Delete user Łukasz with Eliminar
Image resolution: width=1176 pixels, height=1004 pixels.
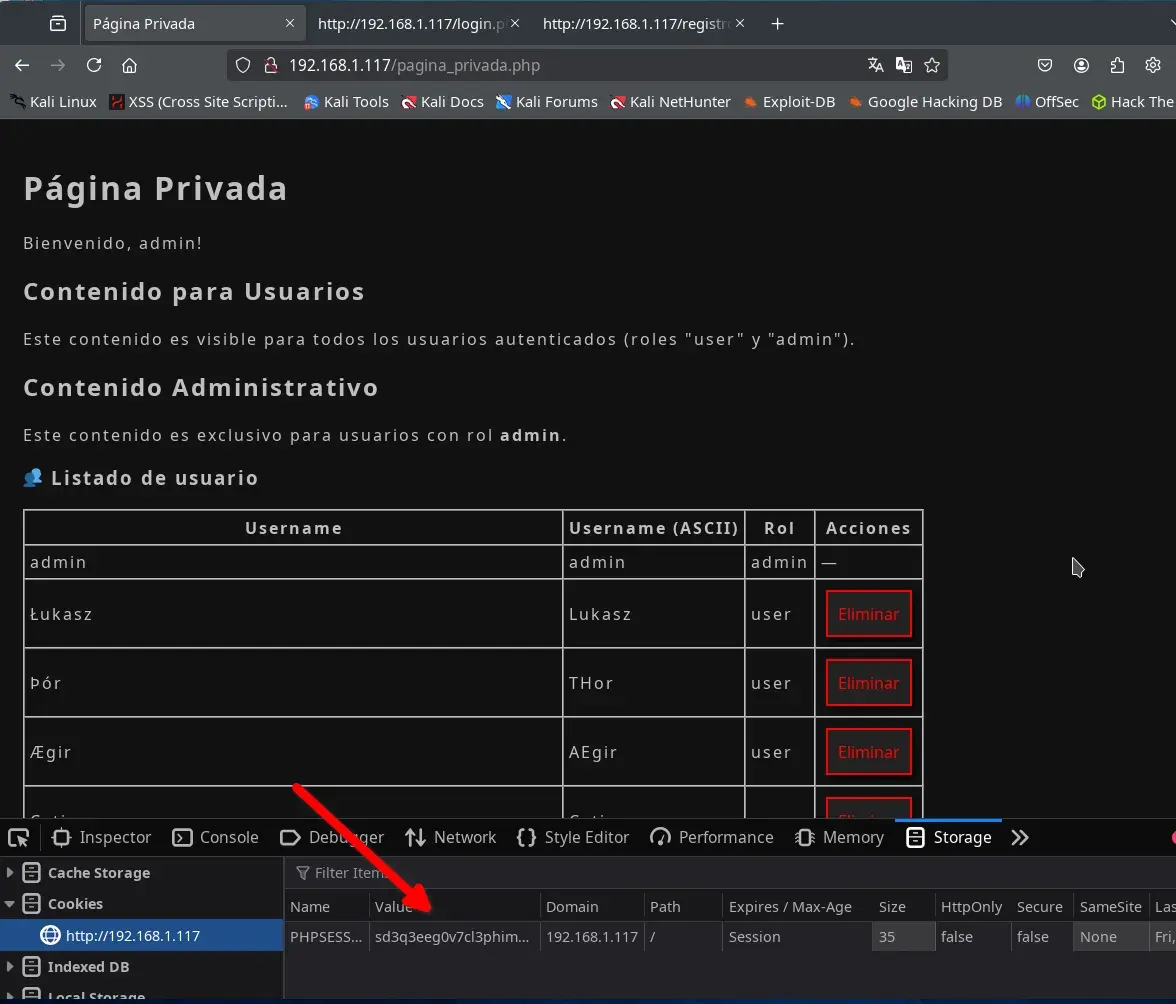point(868,614)
